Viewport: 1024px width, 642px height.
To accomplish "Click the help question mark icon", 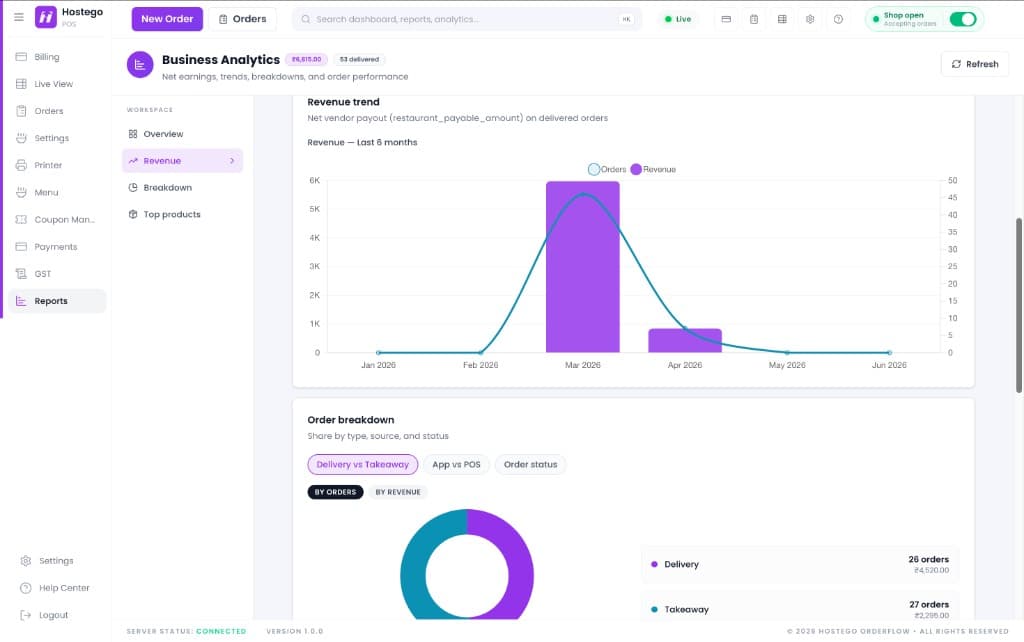I will (838, 19).
